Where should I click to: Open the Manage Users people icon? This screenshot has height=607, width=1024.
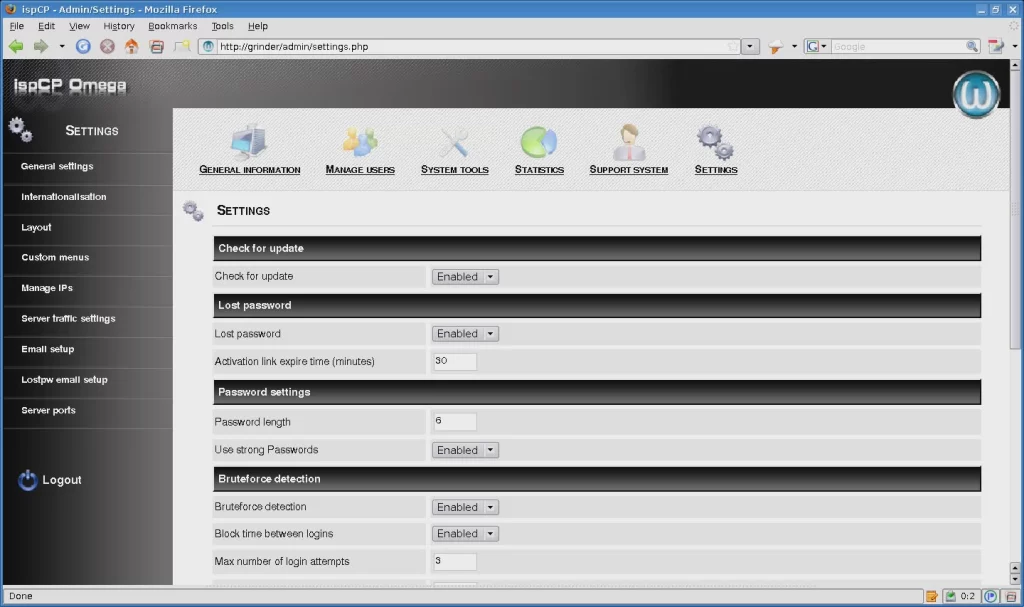(360, 142)
